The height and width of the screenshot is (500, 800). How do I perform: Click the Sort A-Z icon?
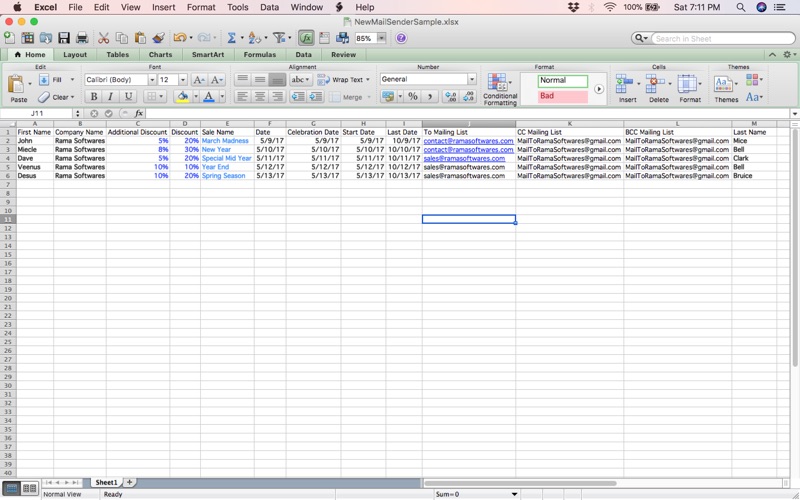254,38
